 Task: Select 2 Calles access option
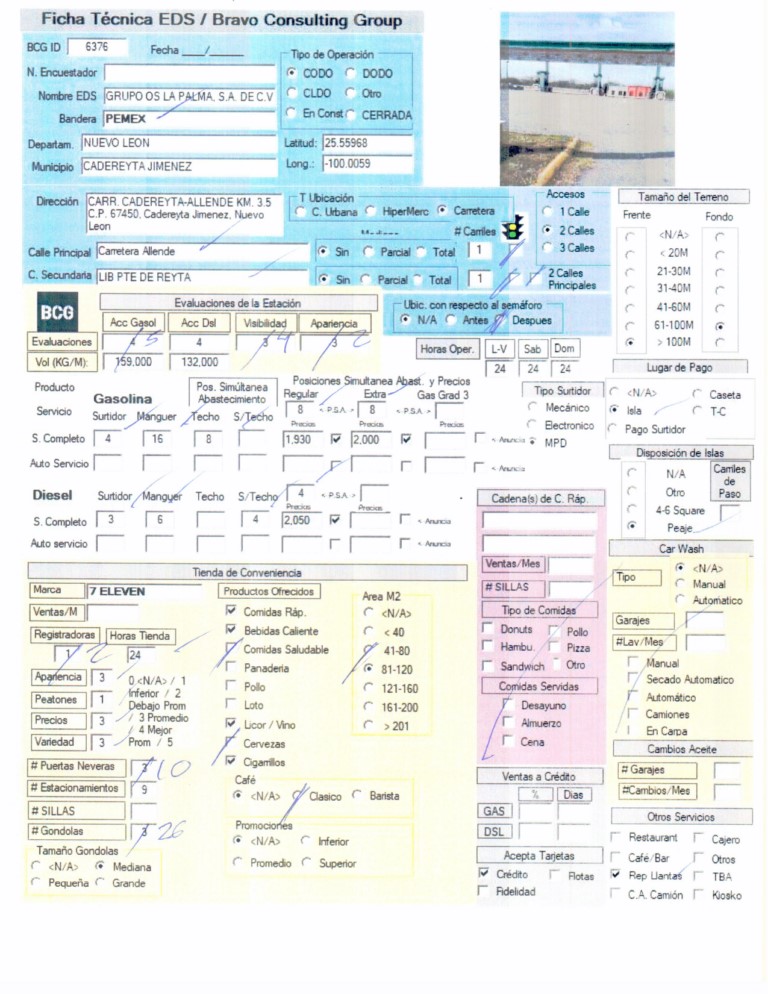click(547, 230)
